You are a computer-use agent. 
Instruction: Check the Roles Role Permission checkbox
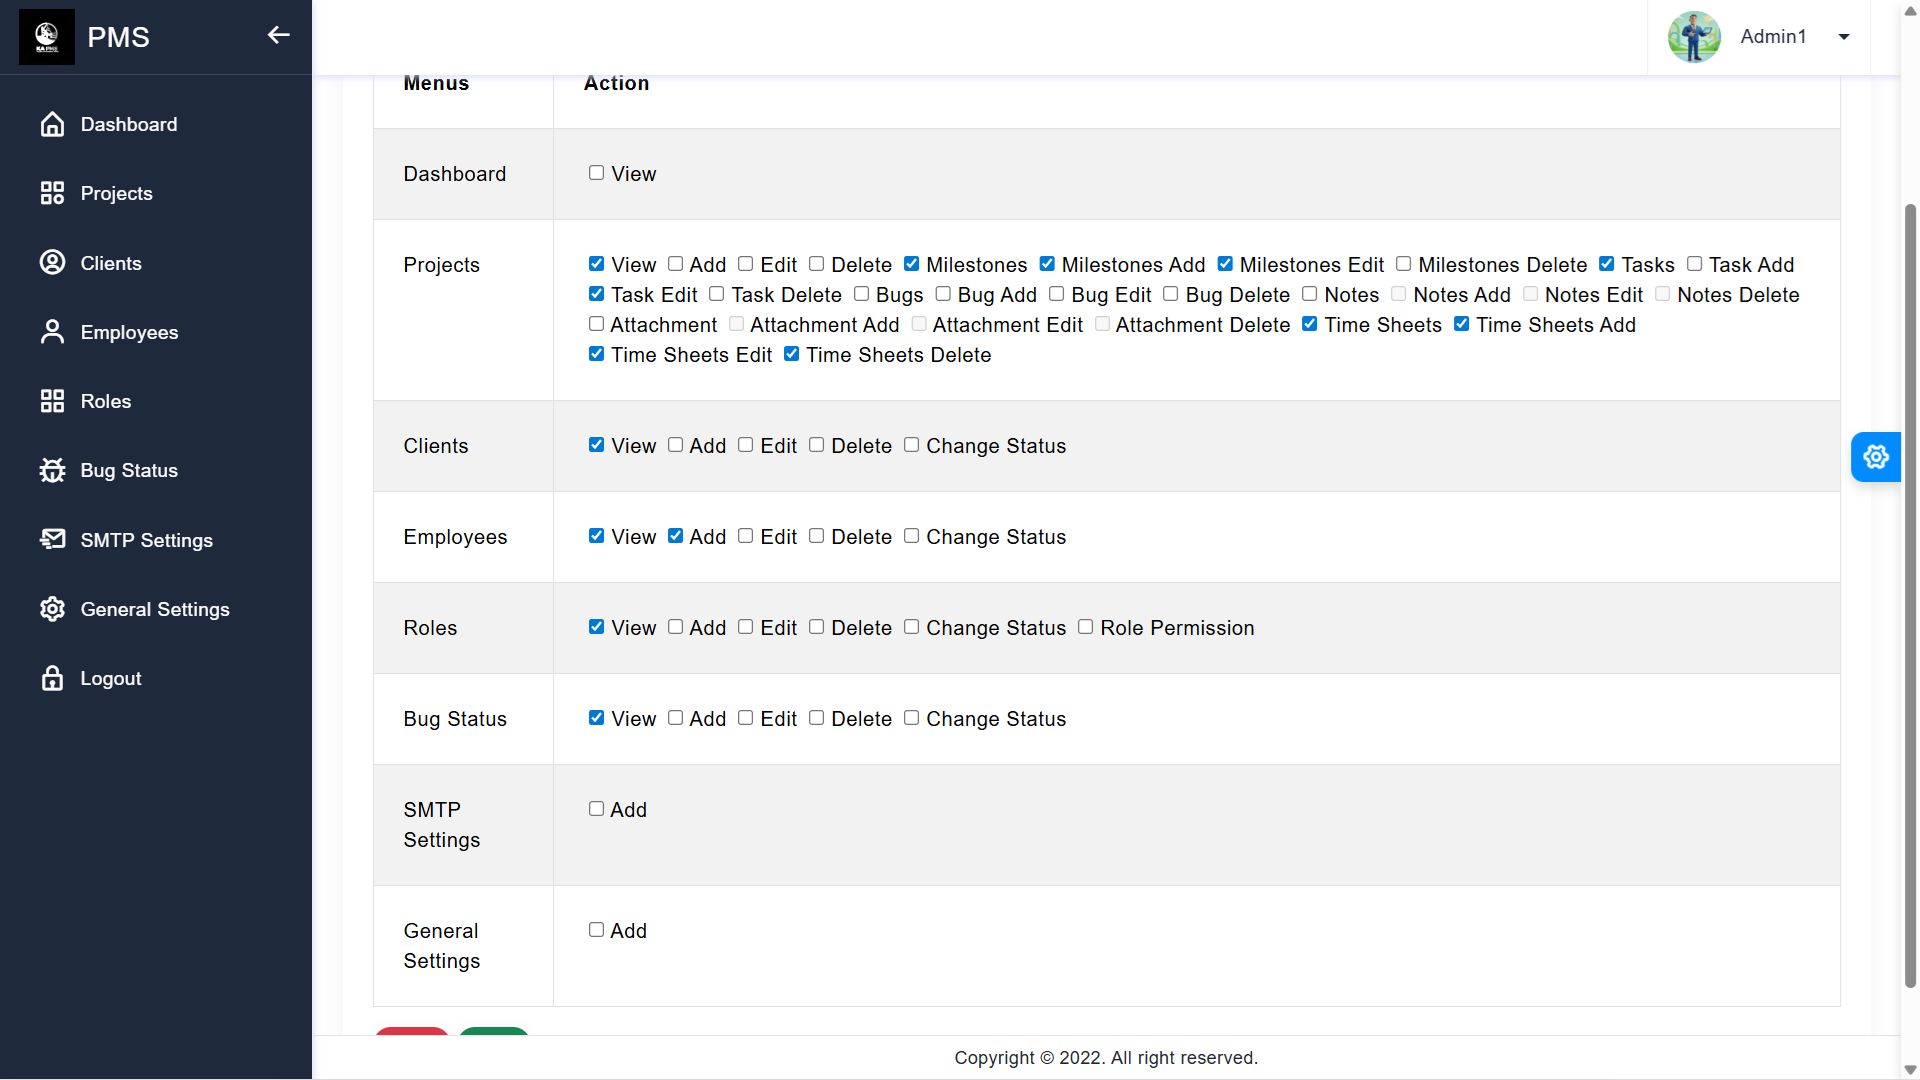click(x=1086, y=627)
